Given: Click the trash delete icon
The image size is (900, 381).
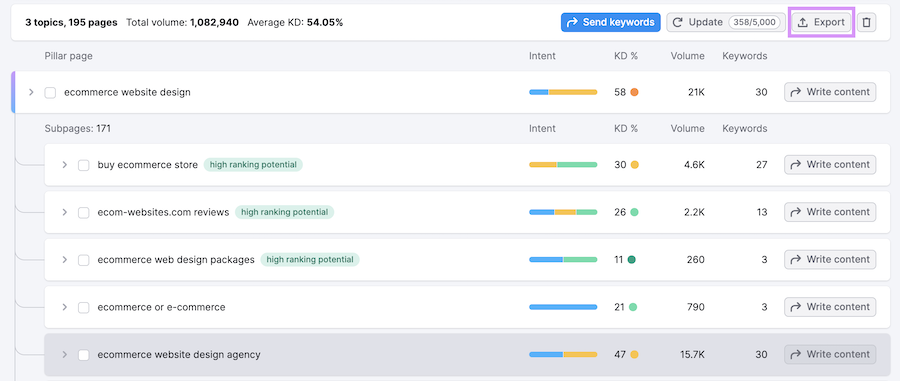Looking at the screenshot, I should coord(867,22).
